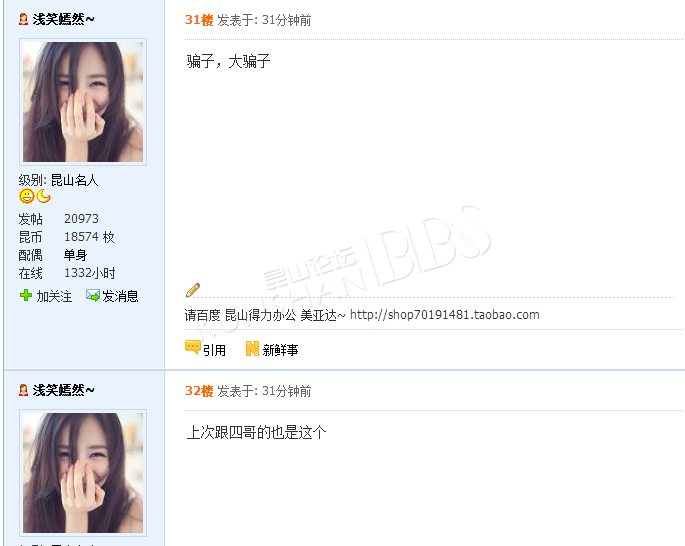
Task: Click the avatar photo in post 32
Action: (x=83, y=473)
